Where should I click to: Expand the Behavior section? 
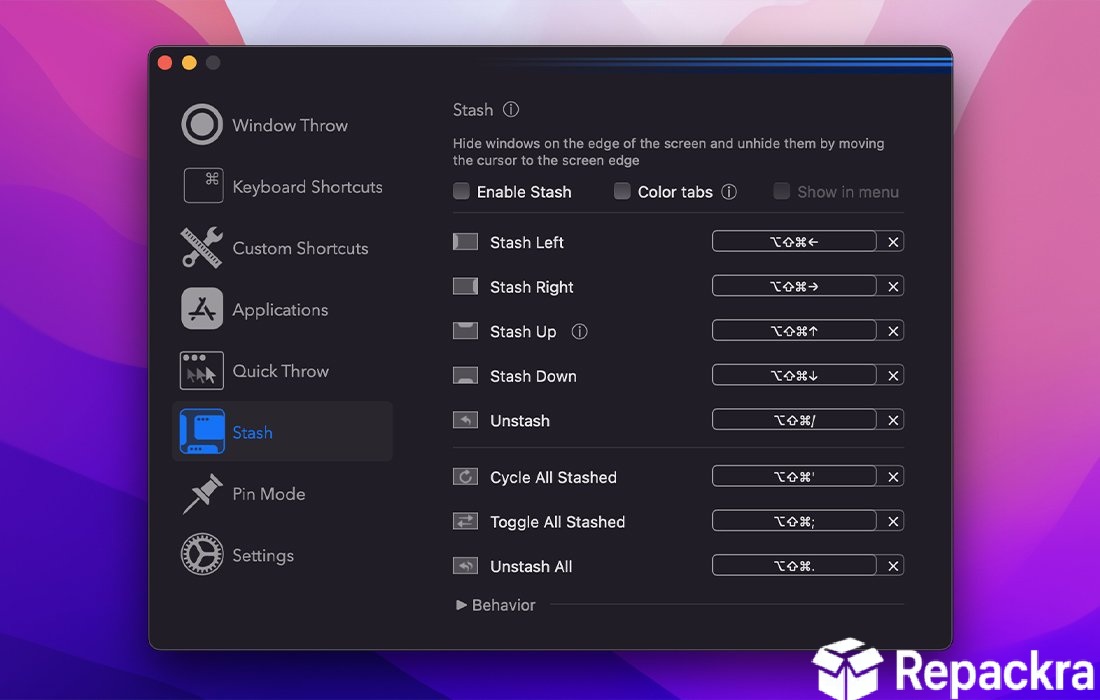tap(461, 605)
